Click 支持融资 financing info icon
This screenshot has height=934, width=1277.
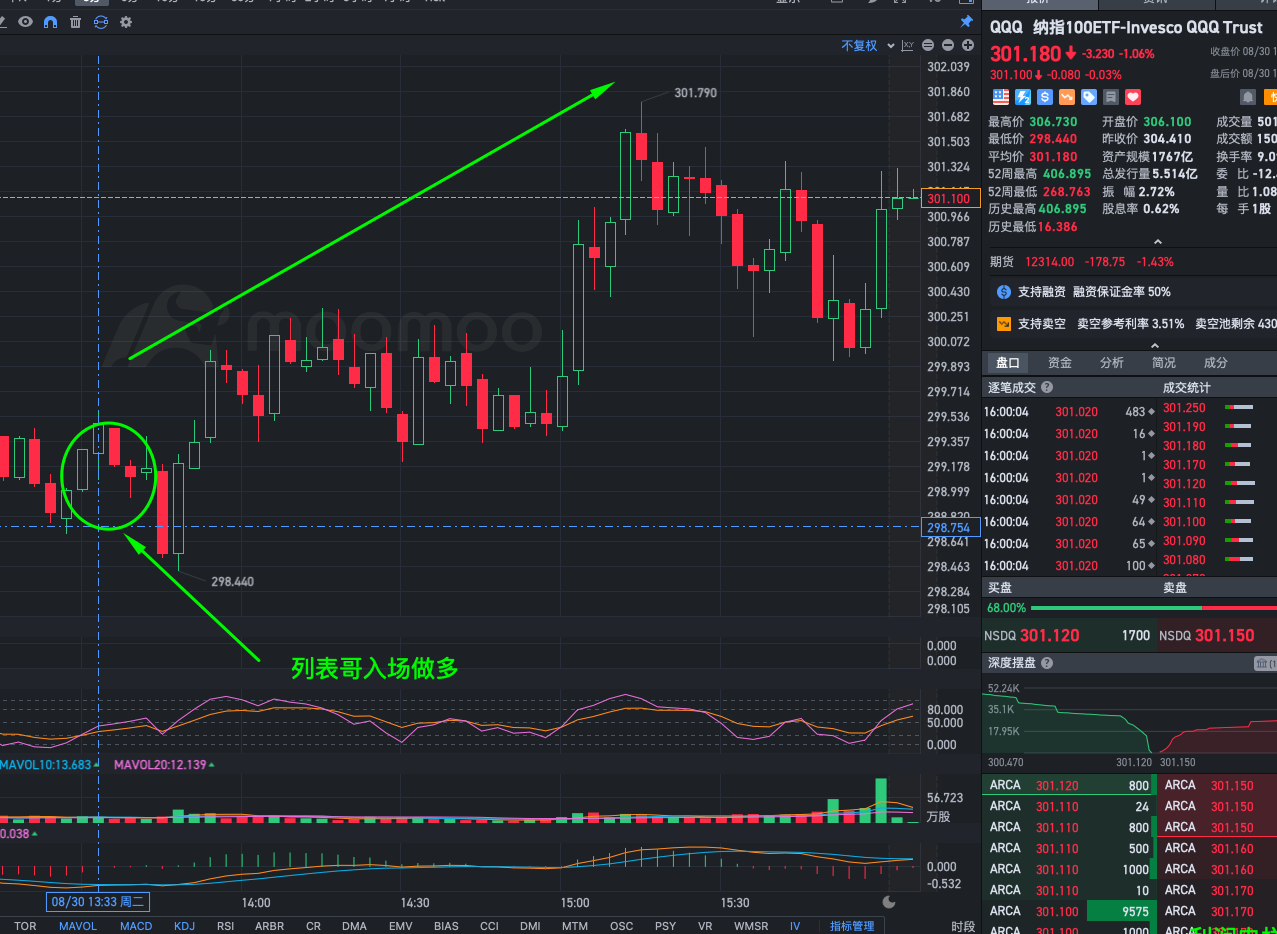[1004, 292]
